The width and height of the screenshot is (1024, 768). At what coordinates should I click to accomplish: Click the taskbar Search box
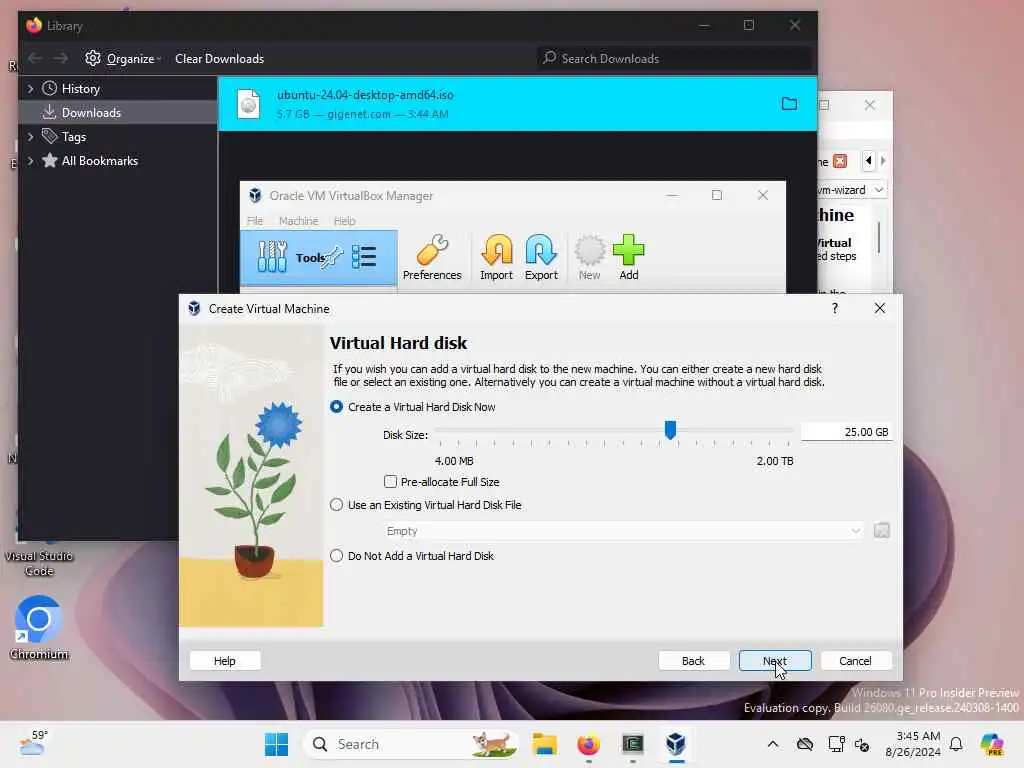tap(410, 744)
